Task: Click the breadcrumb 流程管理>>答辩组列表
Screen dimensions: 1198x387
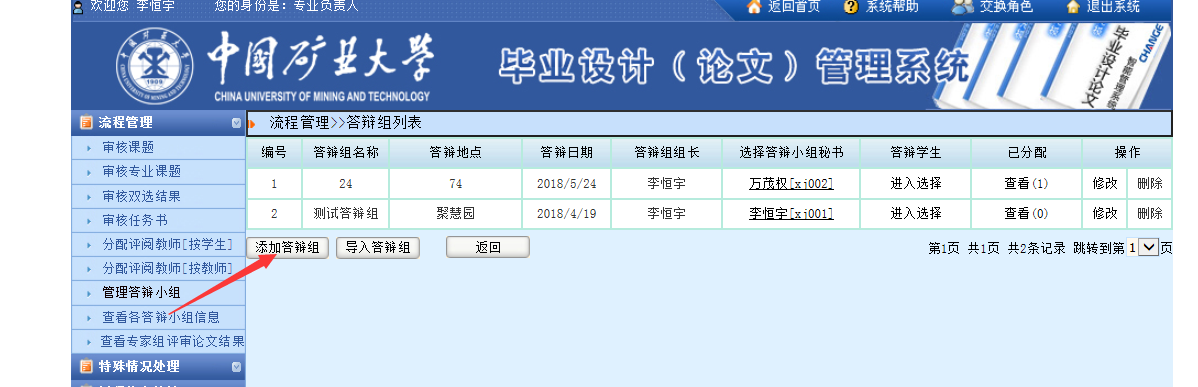Action: pyautogui.click(x=345, y=123)
